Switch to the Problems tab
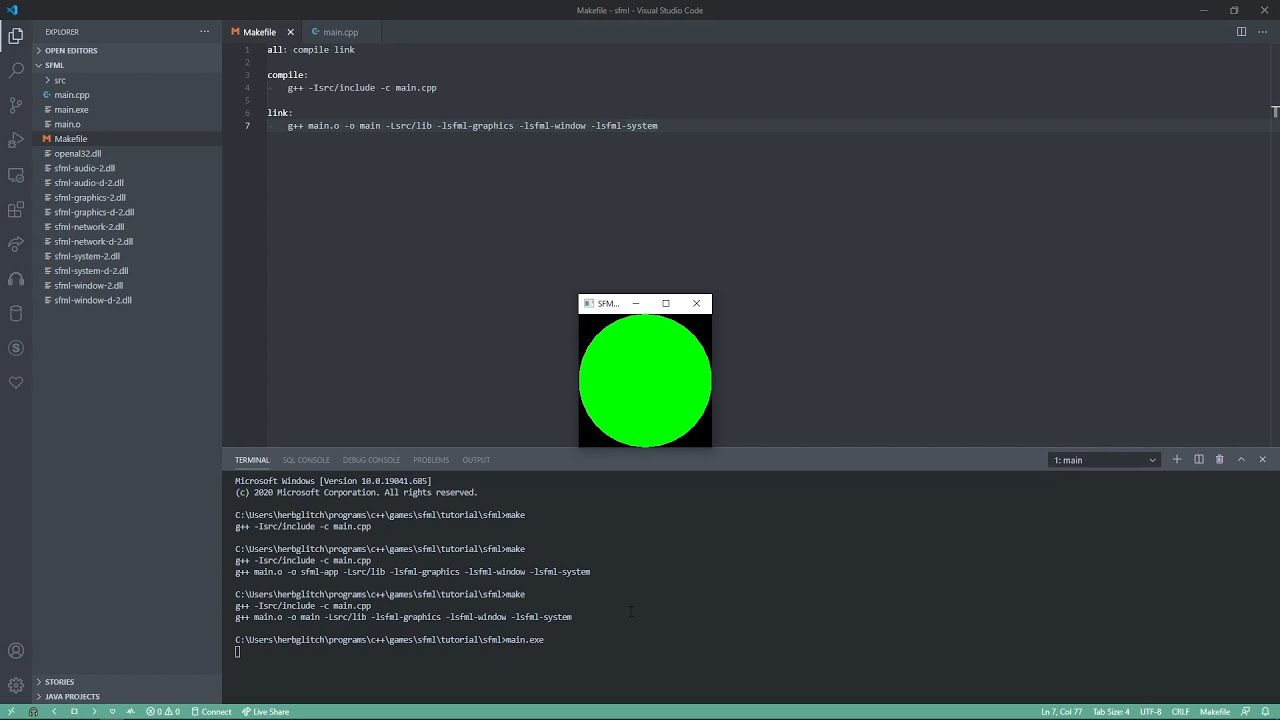This screenshot has width=1280, height=720. click(431, 460)
